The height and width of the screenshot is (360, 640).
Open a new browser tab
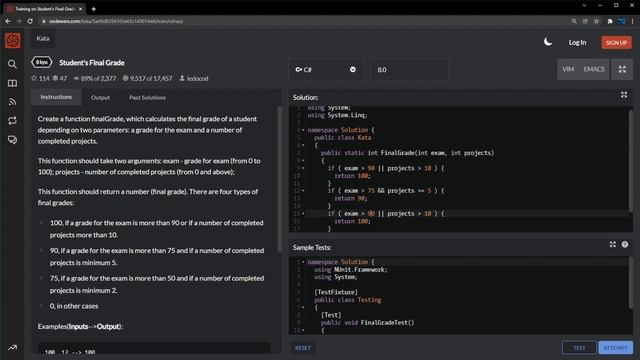click(x=93, y=9)
